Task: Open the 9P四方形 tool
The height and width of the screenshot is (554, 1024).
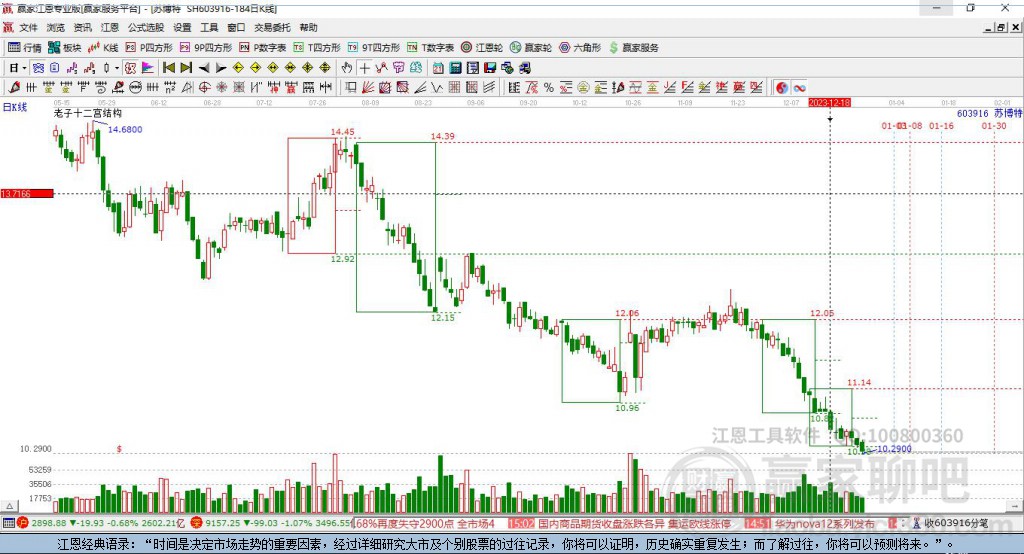Action: [x=206, y=48]
